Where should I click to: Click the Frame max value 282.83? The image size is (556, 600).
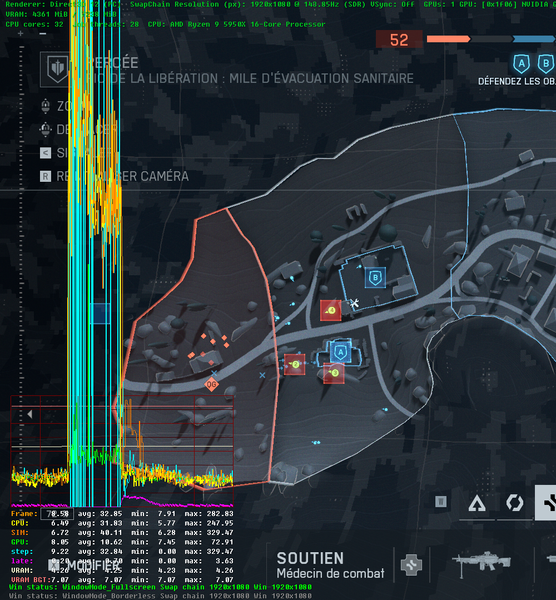click(x=220, y=514)
